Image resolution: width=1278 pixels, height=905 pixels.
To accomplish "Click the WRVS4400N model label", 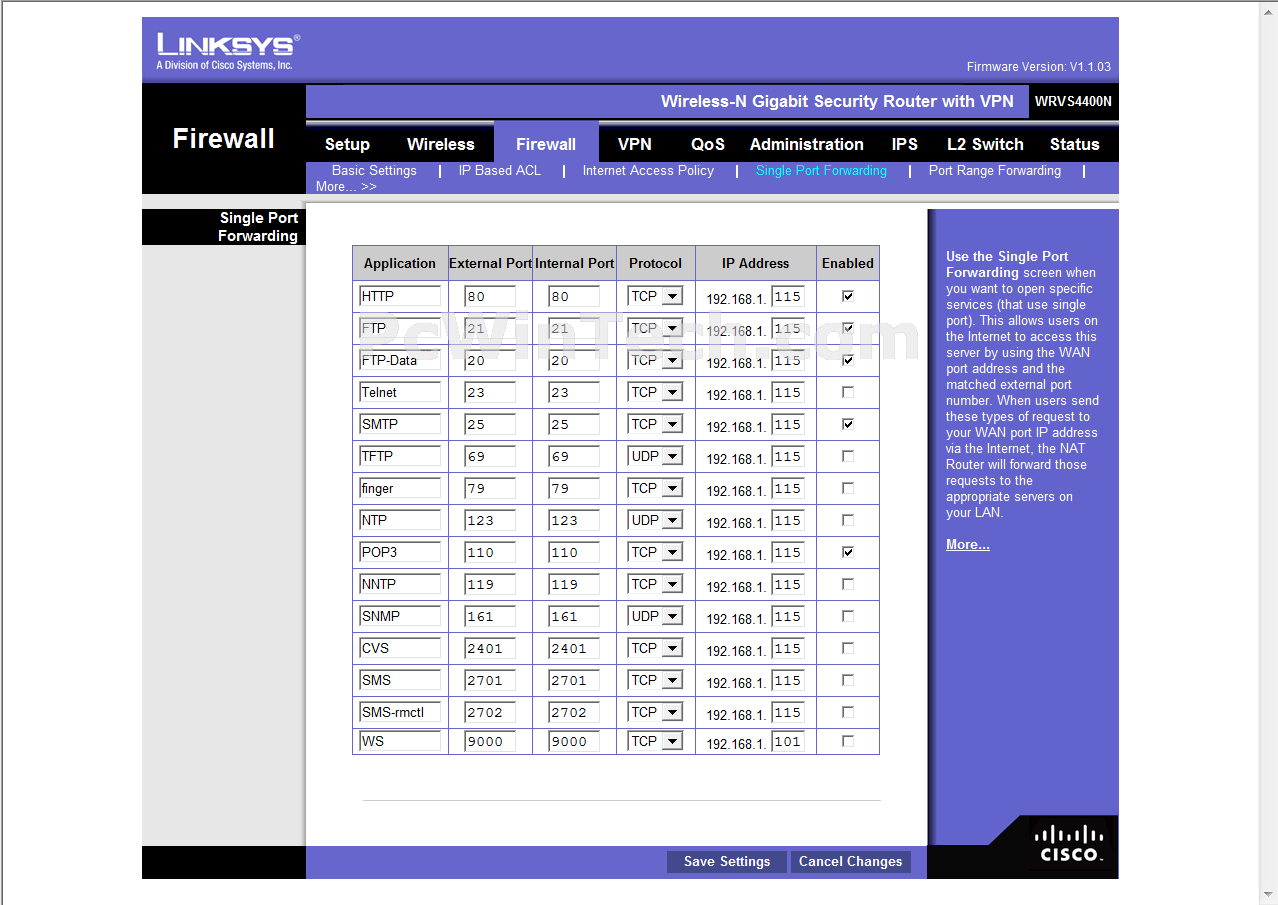I will (x=1073, y=101).
